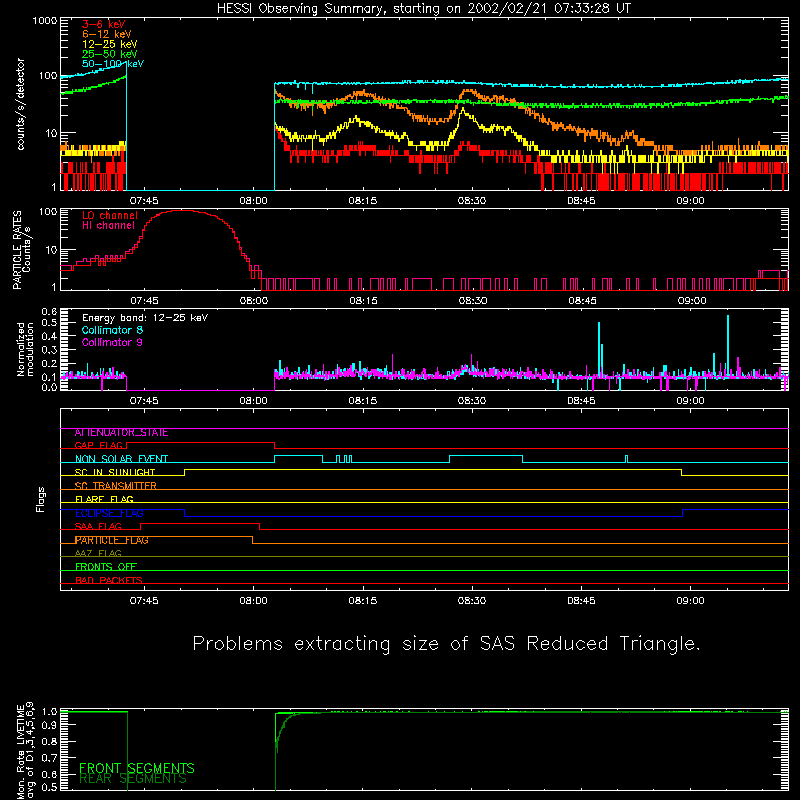Select the orange 6-12 keV legend label
Screen dimensions: 800x800
107,34
